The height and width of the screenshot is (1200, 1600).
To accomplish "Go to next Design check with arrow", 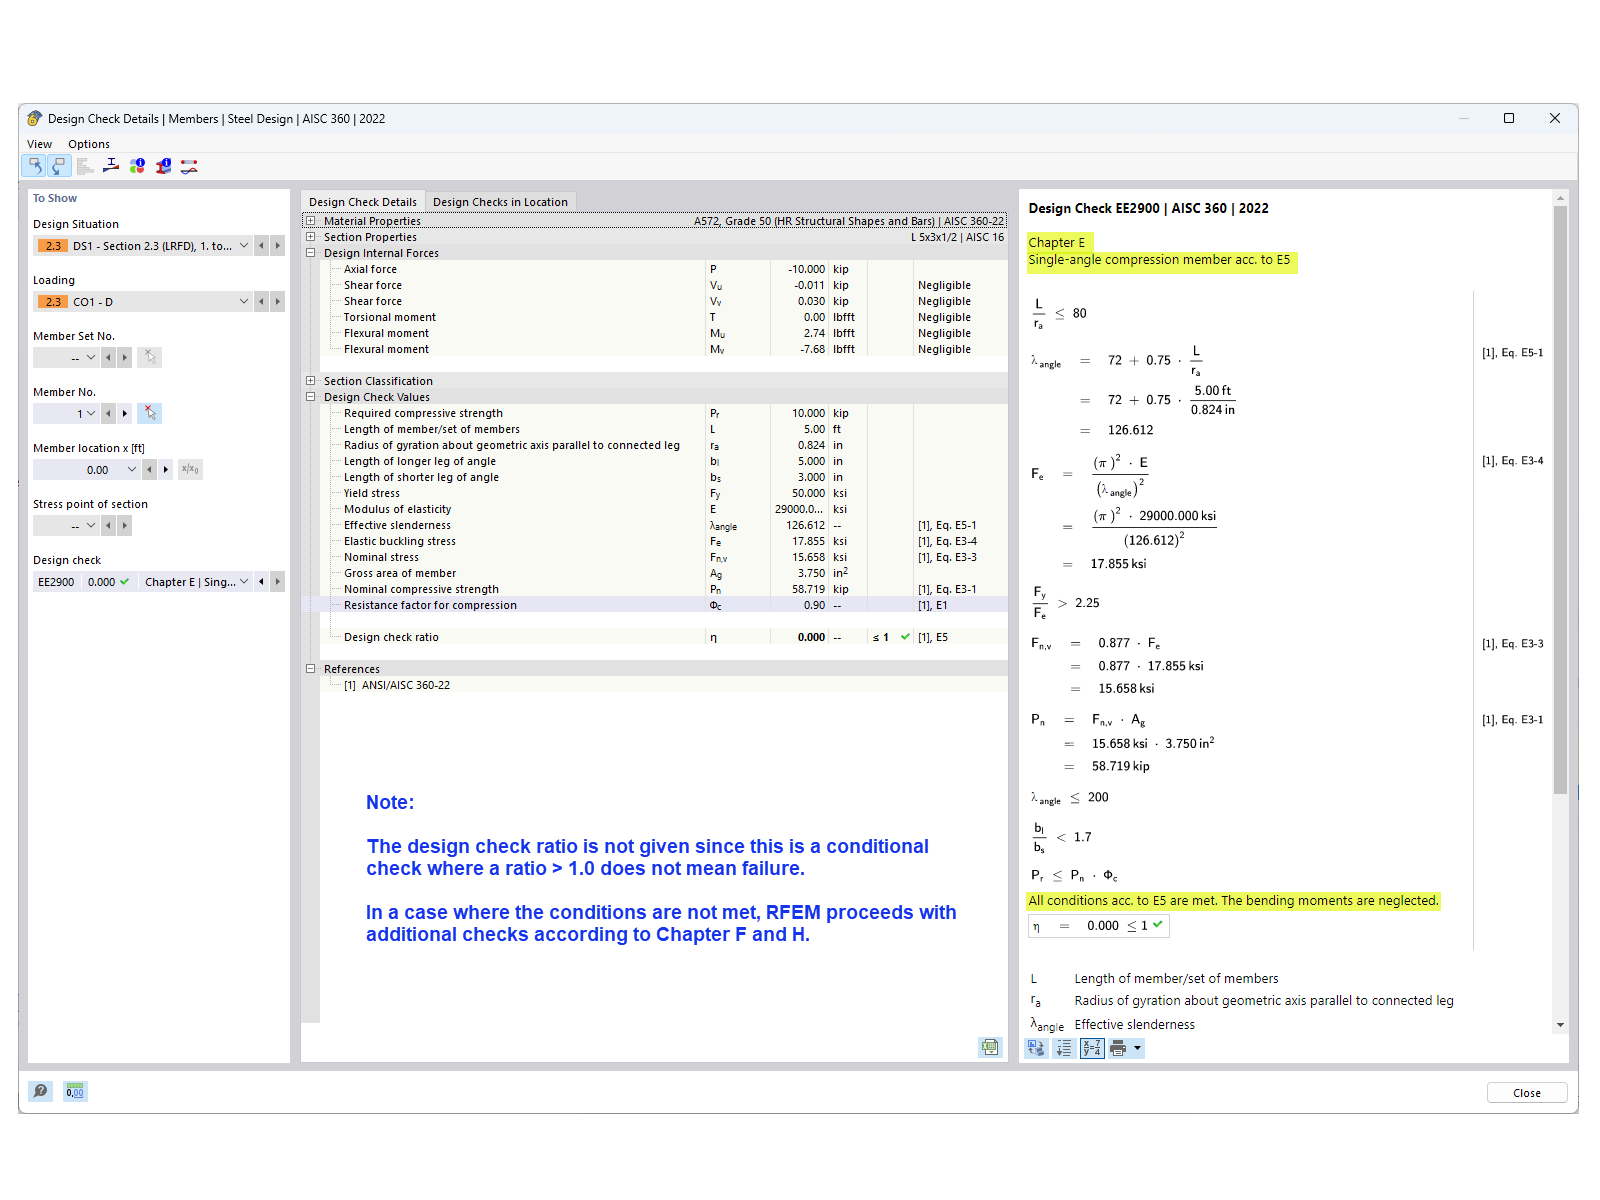I will 278,581.
